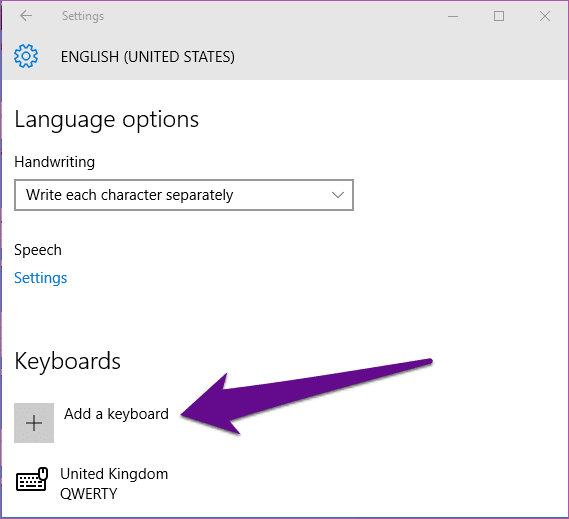The height and width of the screenshot is (519, 569).
Task: Click the "Handwriting" label
Action: click(x=54, y=162)
